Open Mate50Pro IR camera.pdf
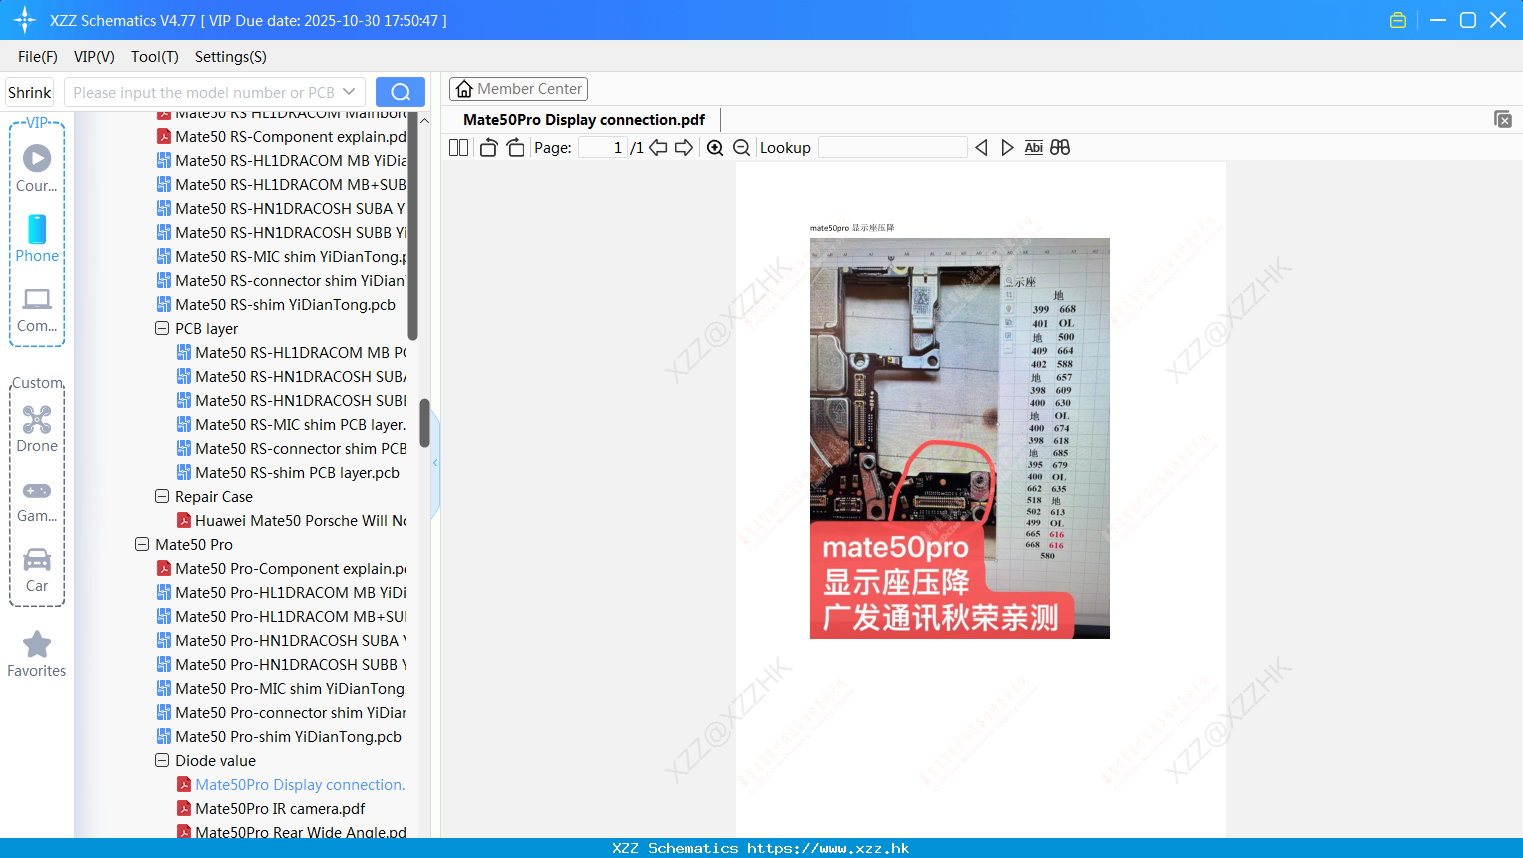 [x=271, y=808]
